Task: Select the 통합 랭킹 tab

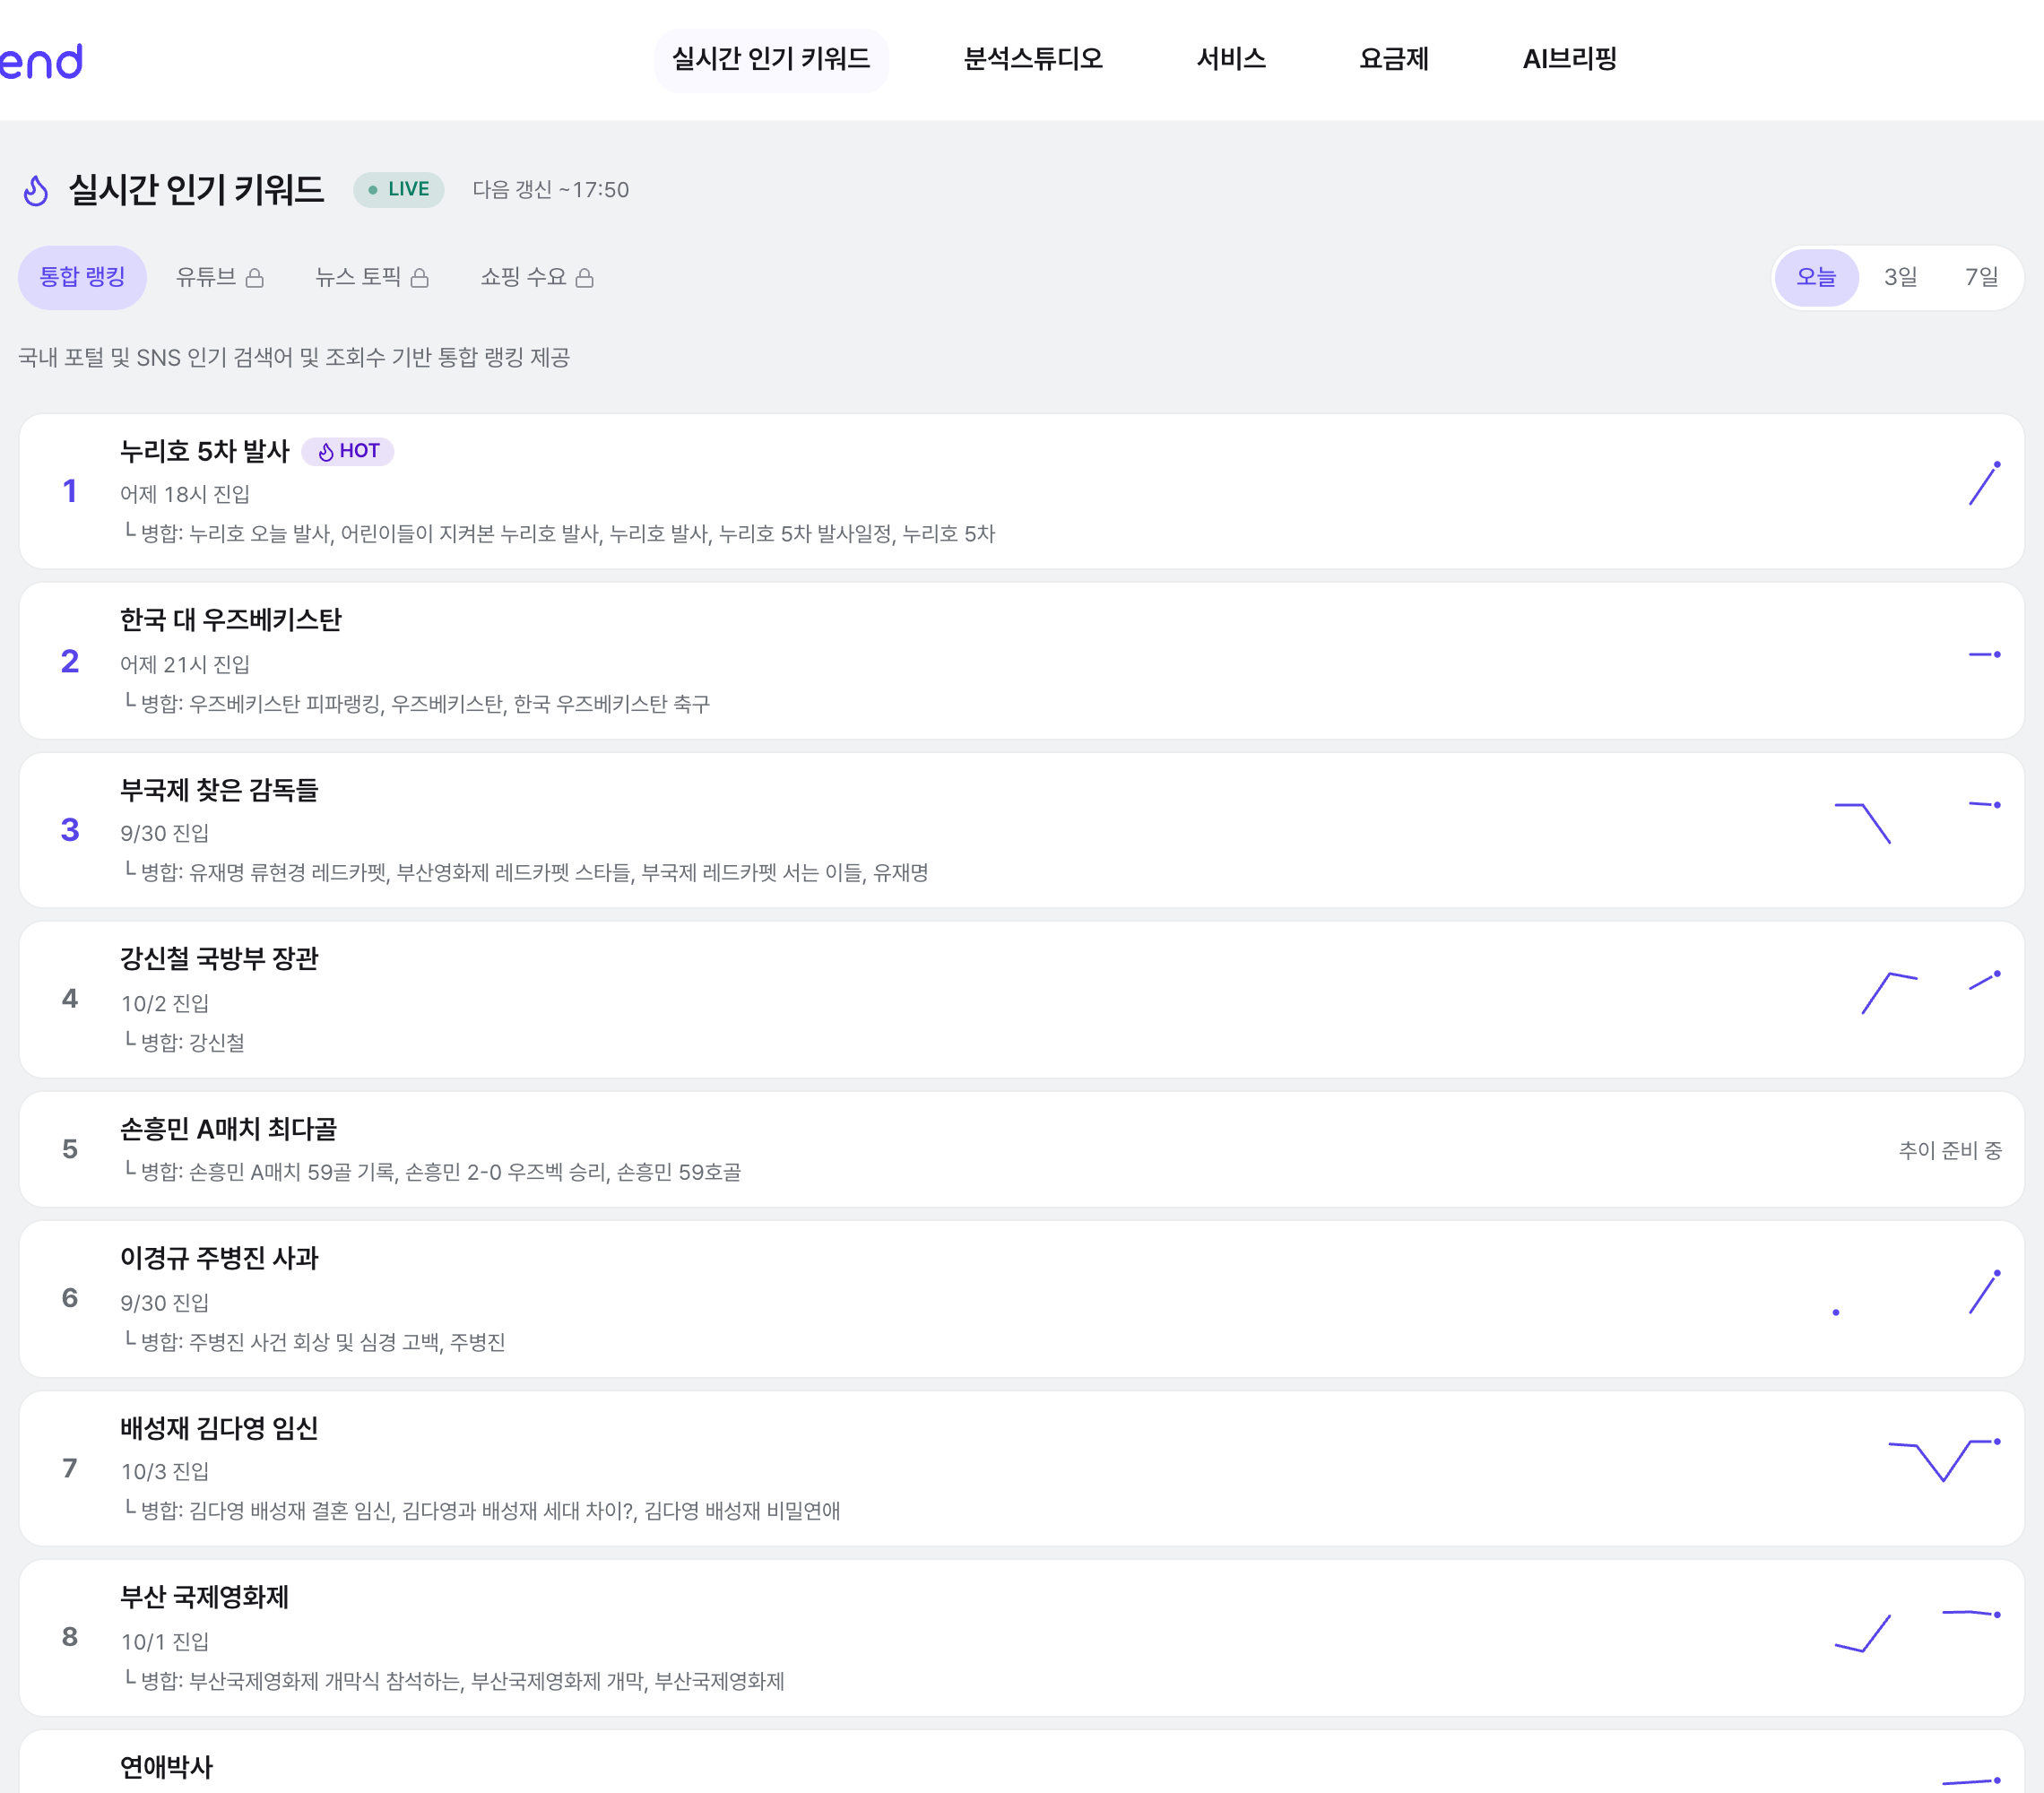Action: [82, 277]
